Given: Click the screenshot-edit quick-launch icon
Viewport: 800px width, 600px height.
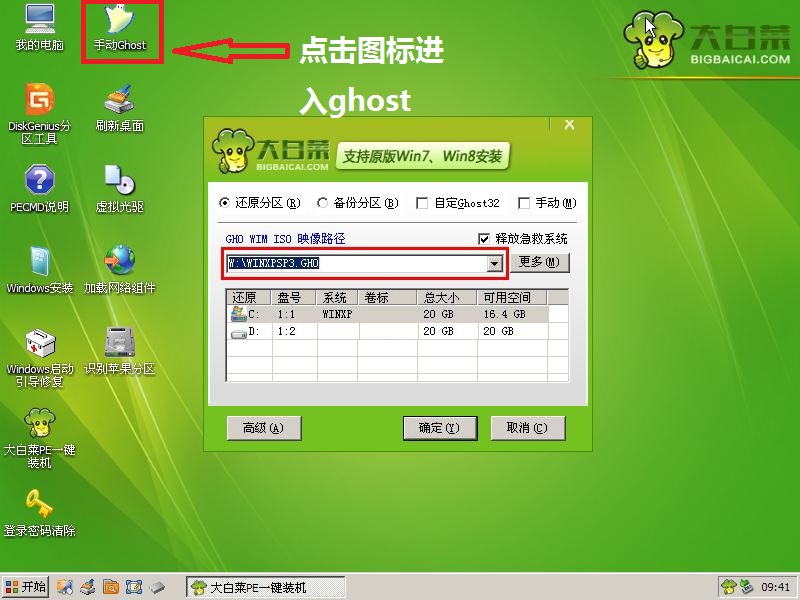Looking at the screenshot, I should [134, 587].
